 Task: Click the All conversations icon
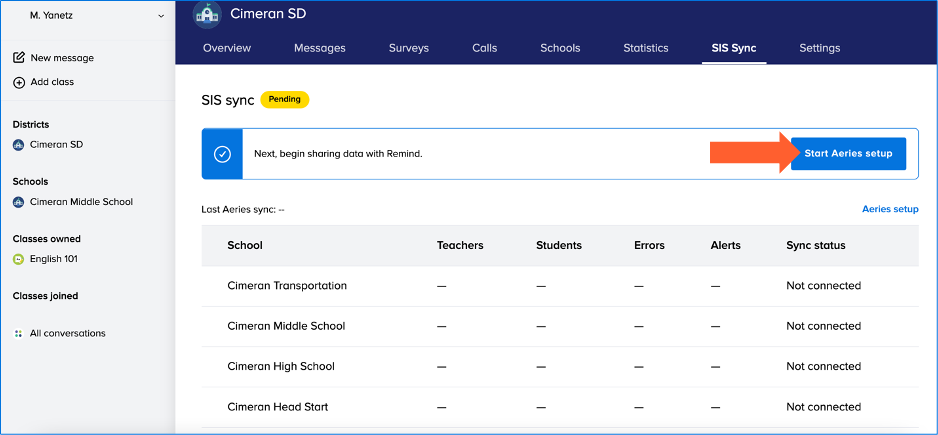(x=18, y=333)
